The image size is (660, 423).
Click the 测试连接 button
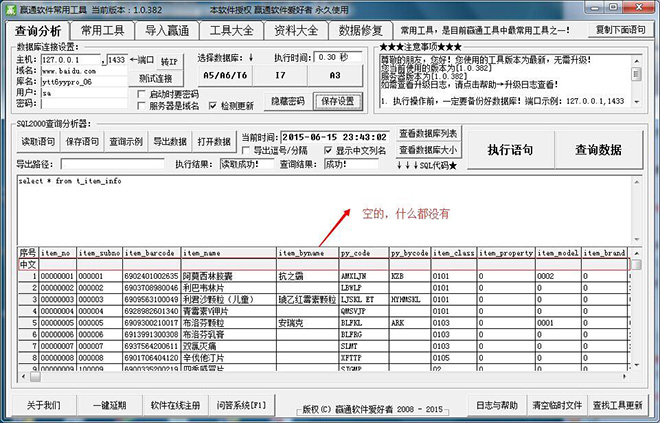point(155,79)
